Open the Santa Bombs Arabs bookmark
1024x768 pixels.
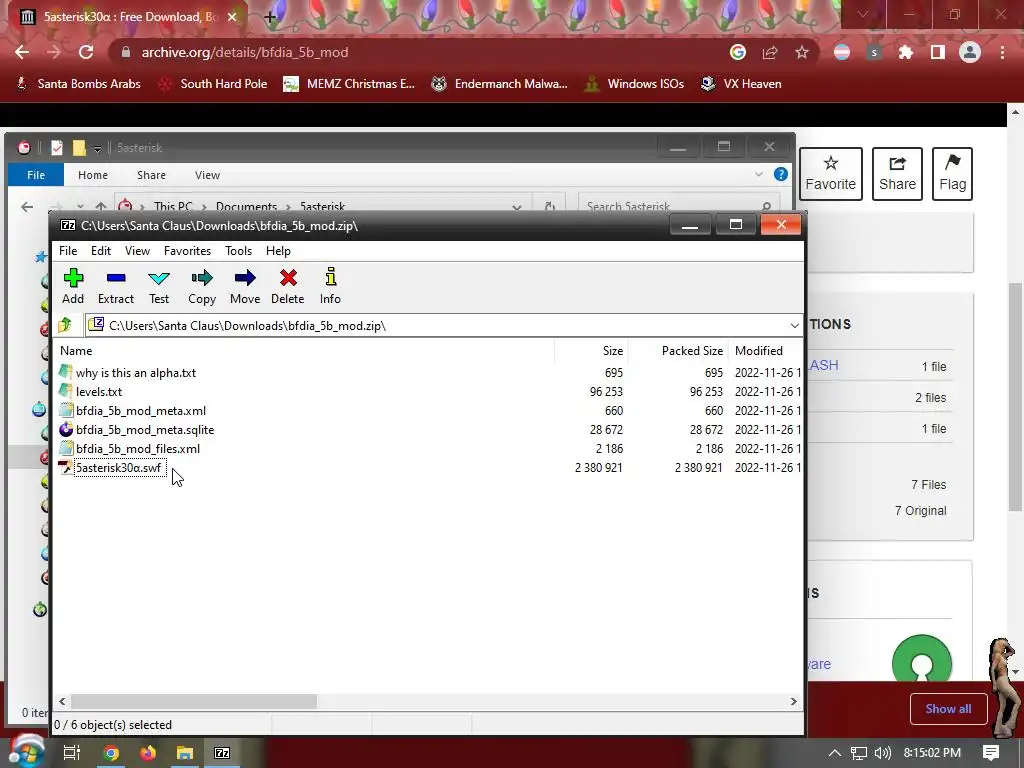click(78, 84)
